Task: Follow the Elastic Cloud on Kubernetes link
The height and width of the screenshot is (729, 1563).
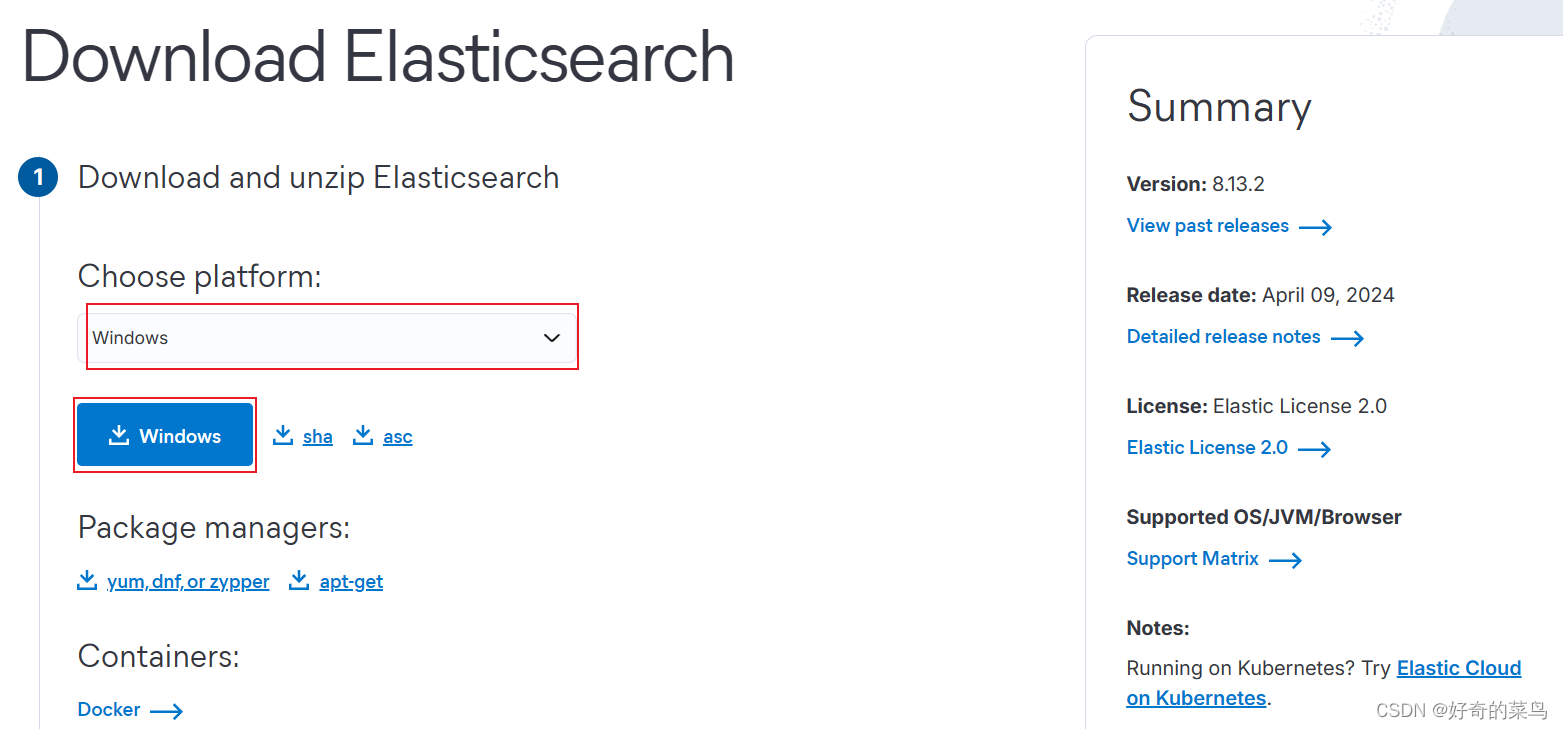Action: pyautogui.click(x=1459, y=668)
